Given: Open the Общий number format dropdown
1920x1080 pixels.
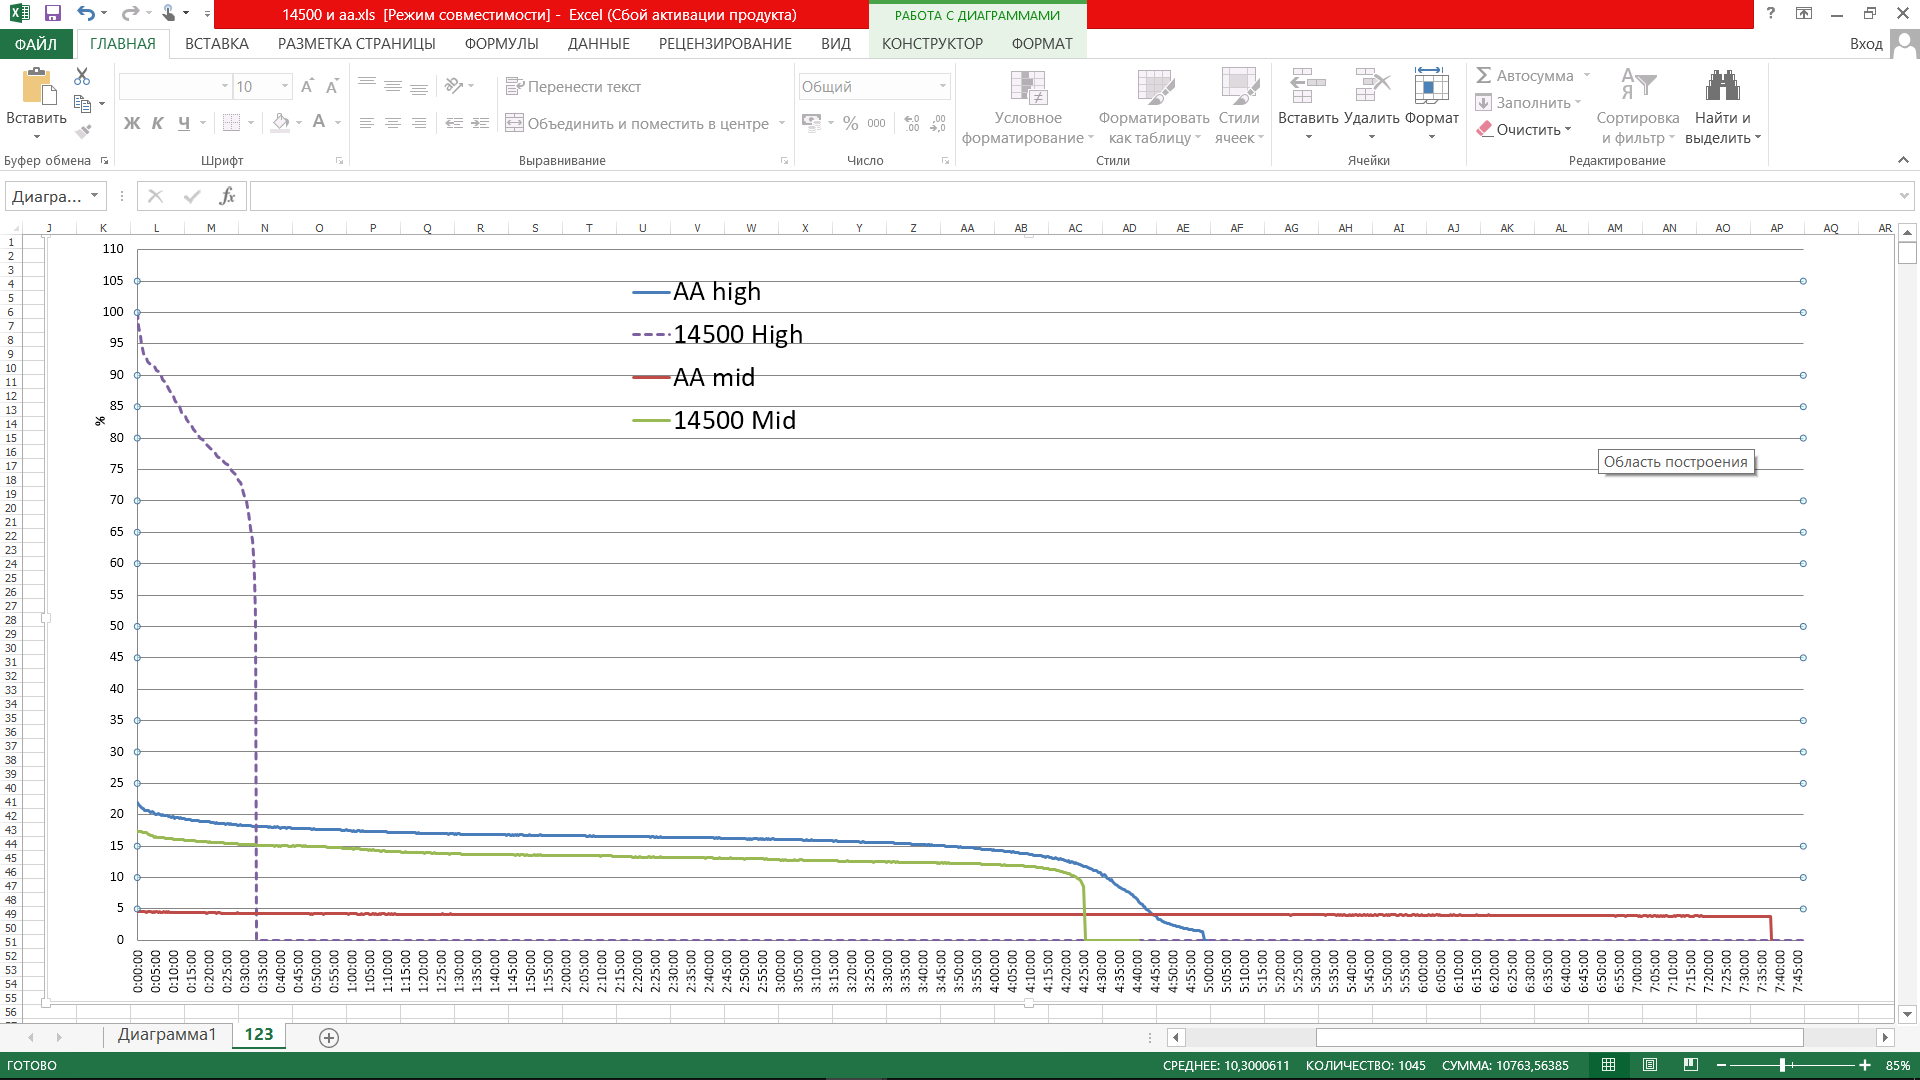Looking at the screenshot, I should point(942,87).
